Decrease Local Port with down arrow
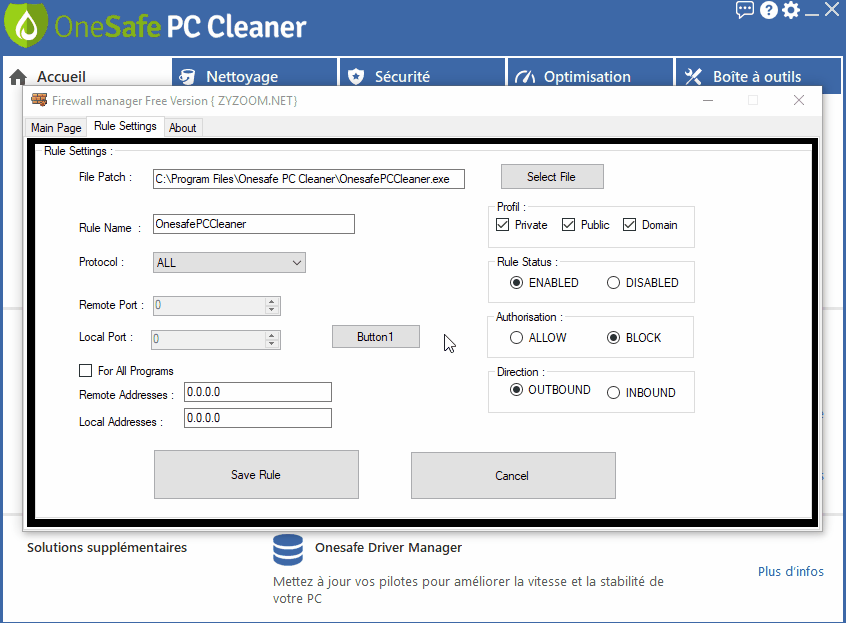This screenshot has width=846, height=623. (x=272, y=344)
